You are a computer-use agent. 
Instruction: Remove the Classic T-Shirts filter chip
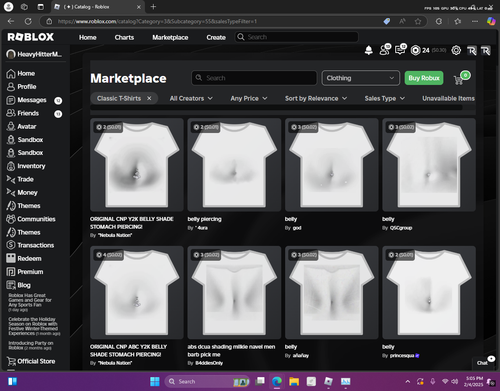(149, 98)
